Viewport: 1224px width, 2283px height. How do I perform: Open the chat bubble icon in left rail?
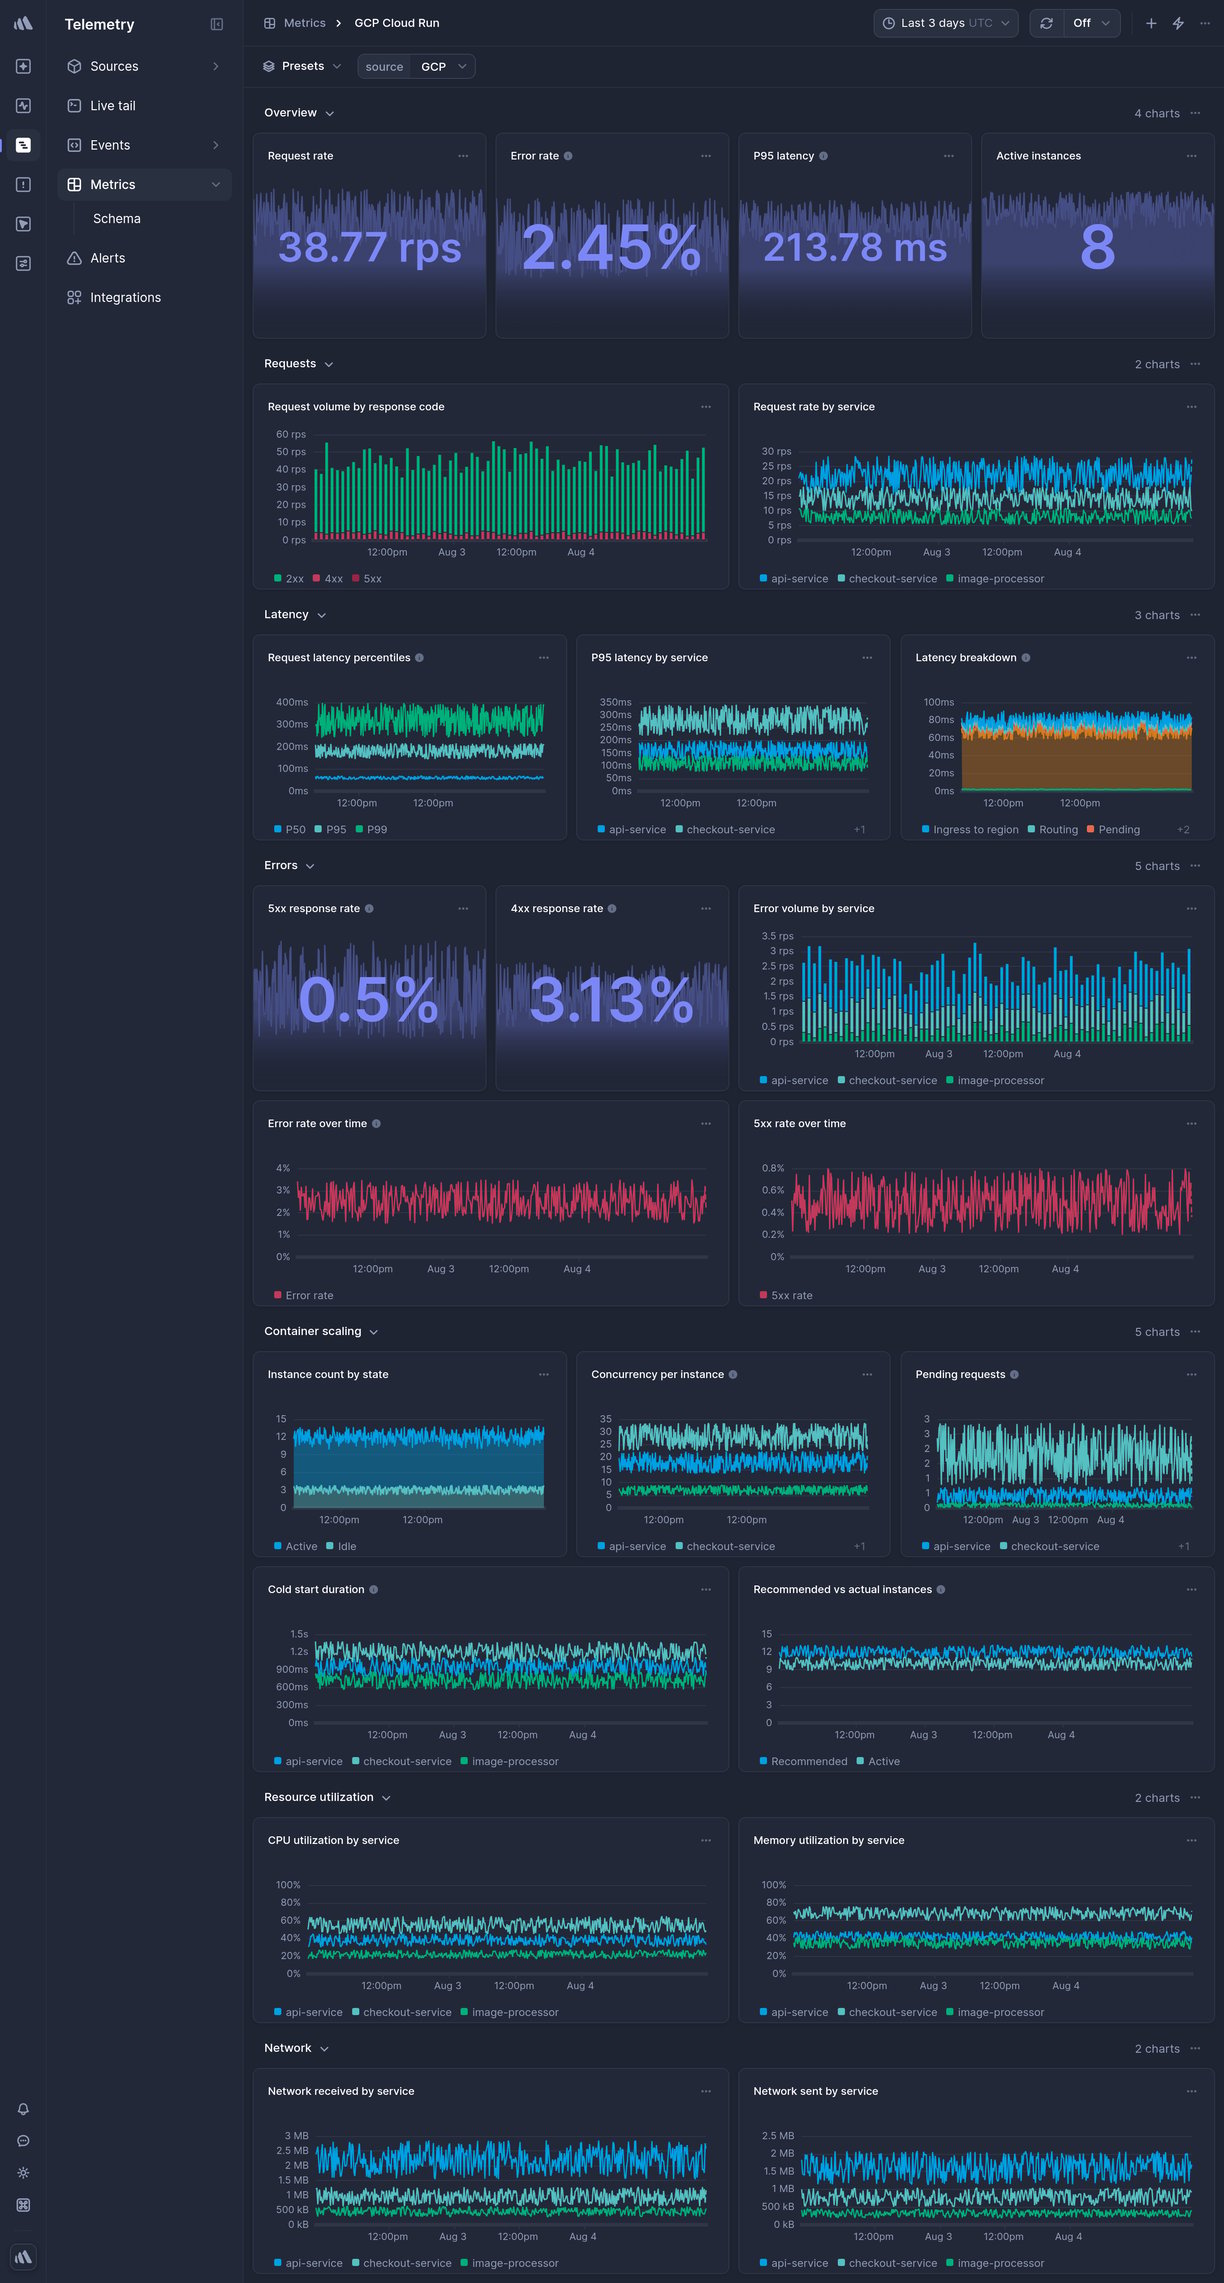tap(23, 2141)
